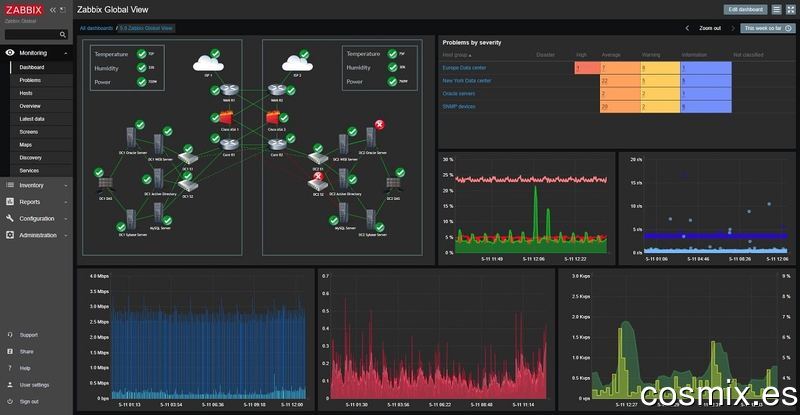Click Average cell showing 22 for New York
The width and height of the screenshot is (800, 415).
pos(620,81)
